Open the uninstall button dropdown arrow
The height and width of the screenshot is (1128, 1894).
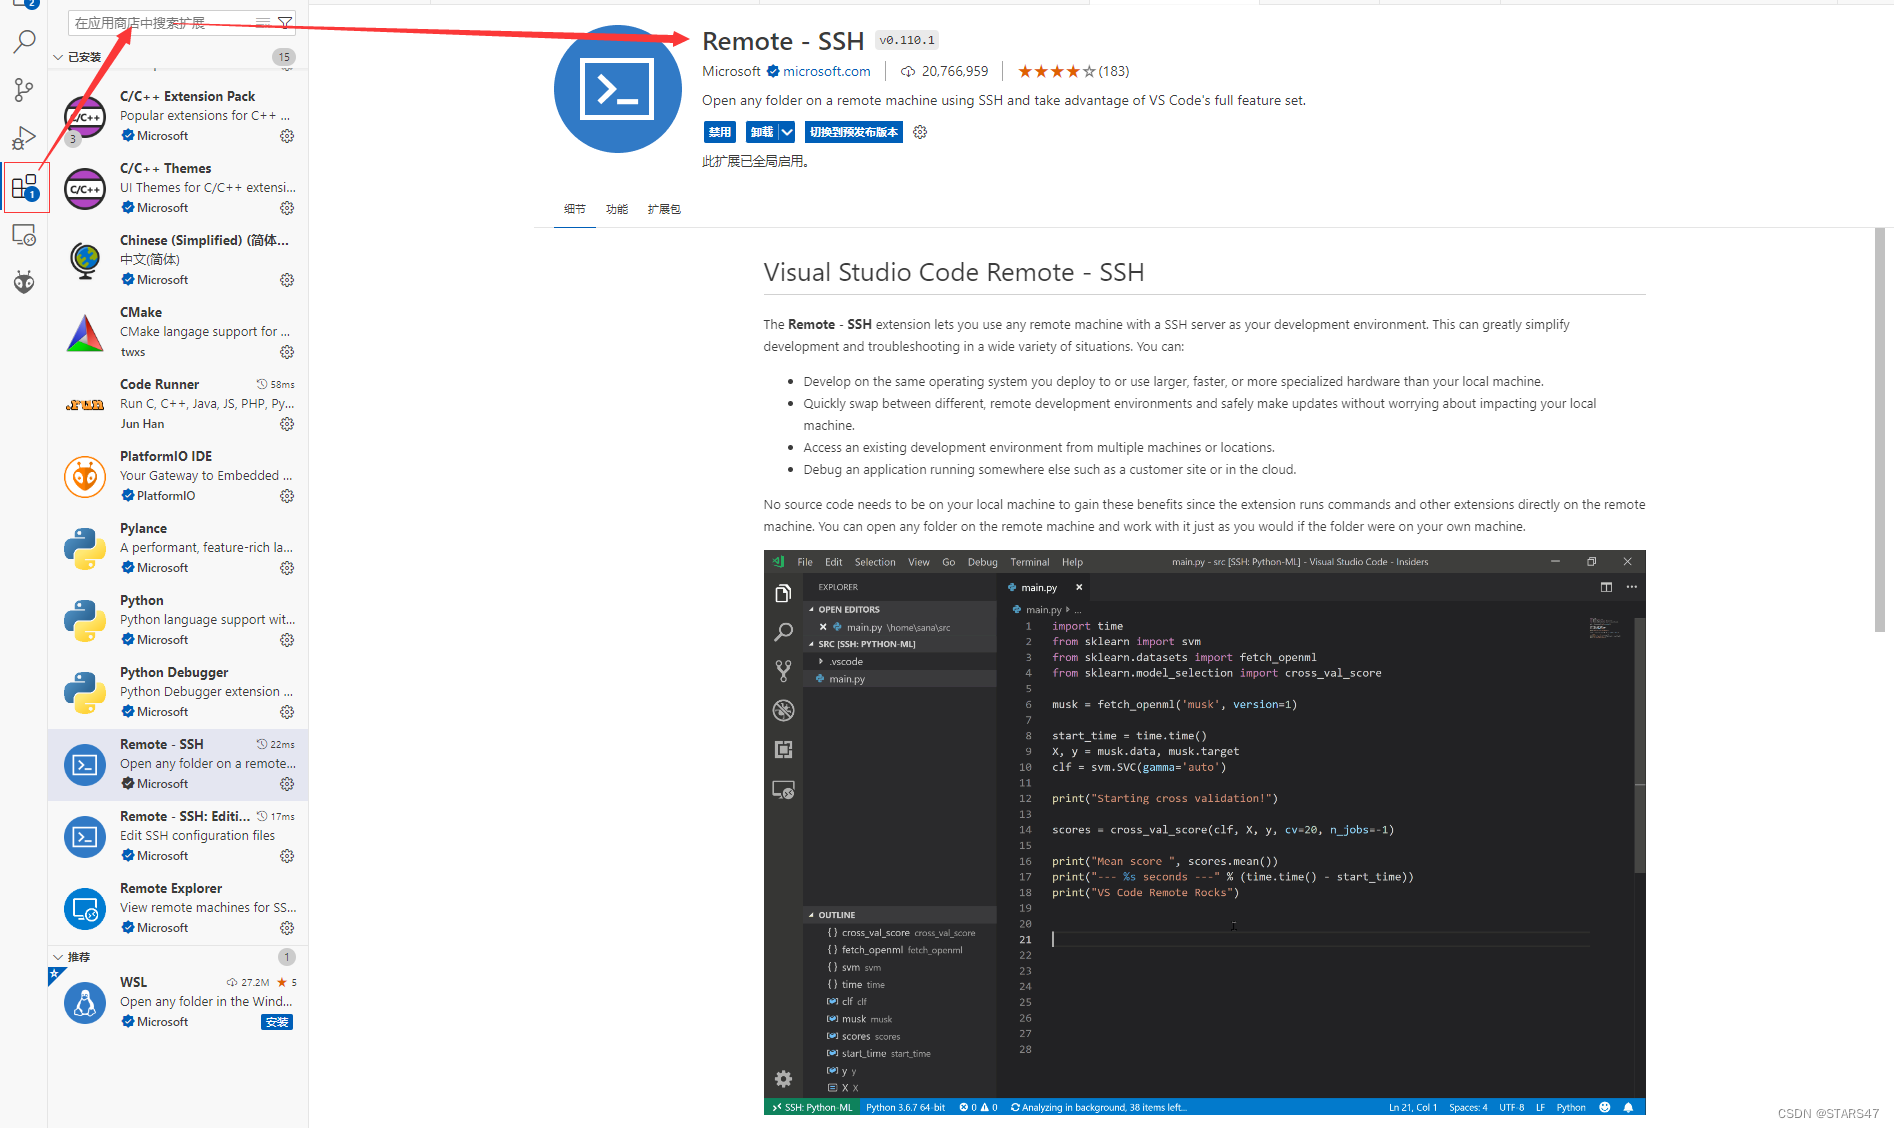point(787,132)
